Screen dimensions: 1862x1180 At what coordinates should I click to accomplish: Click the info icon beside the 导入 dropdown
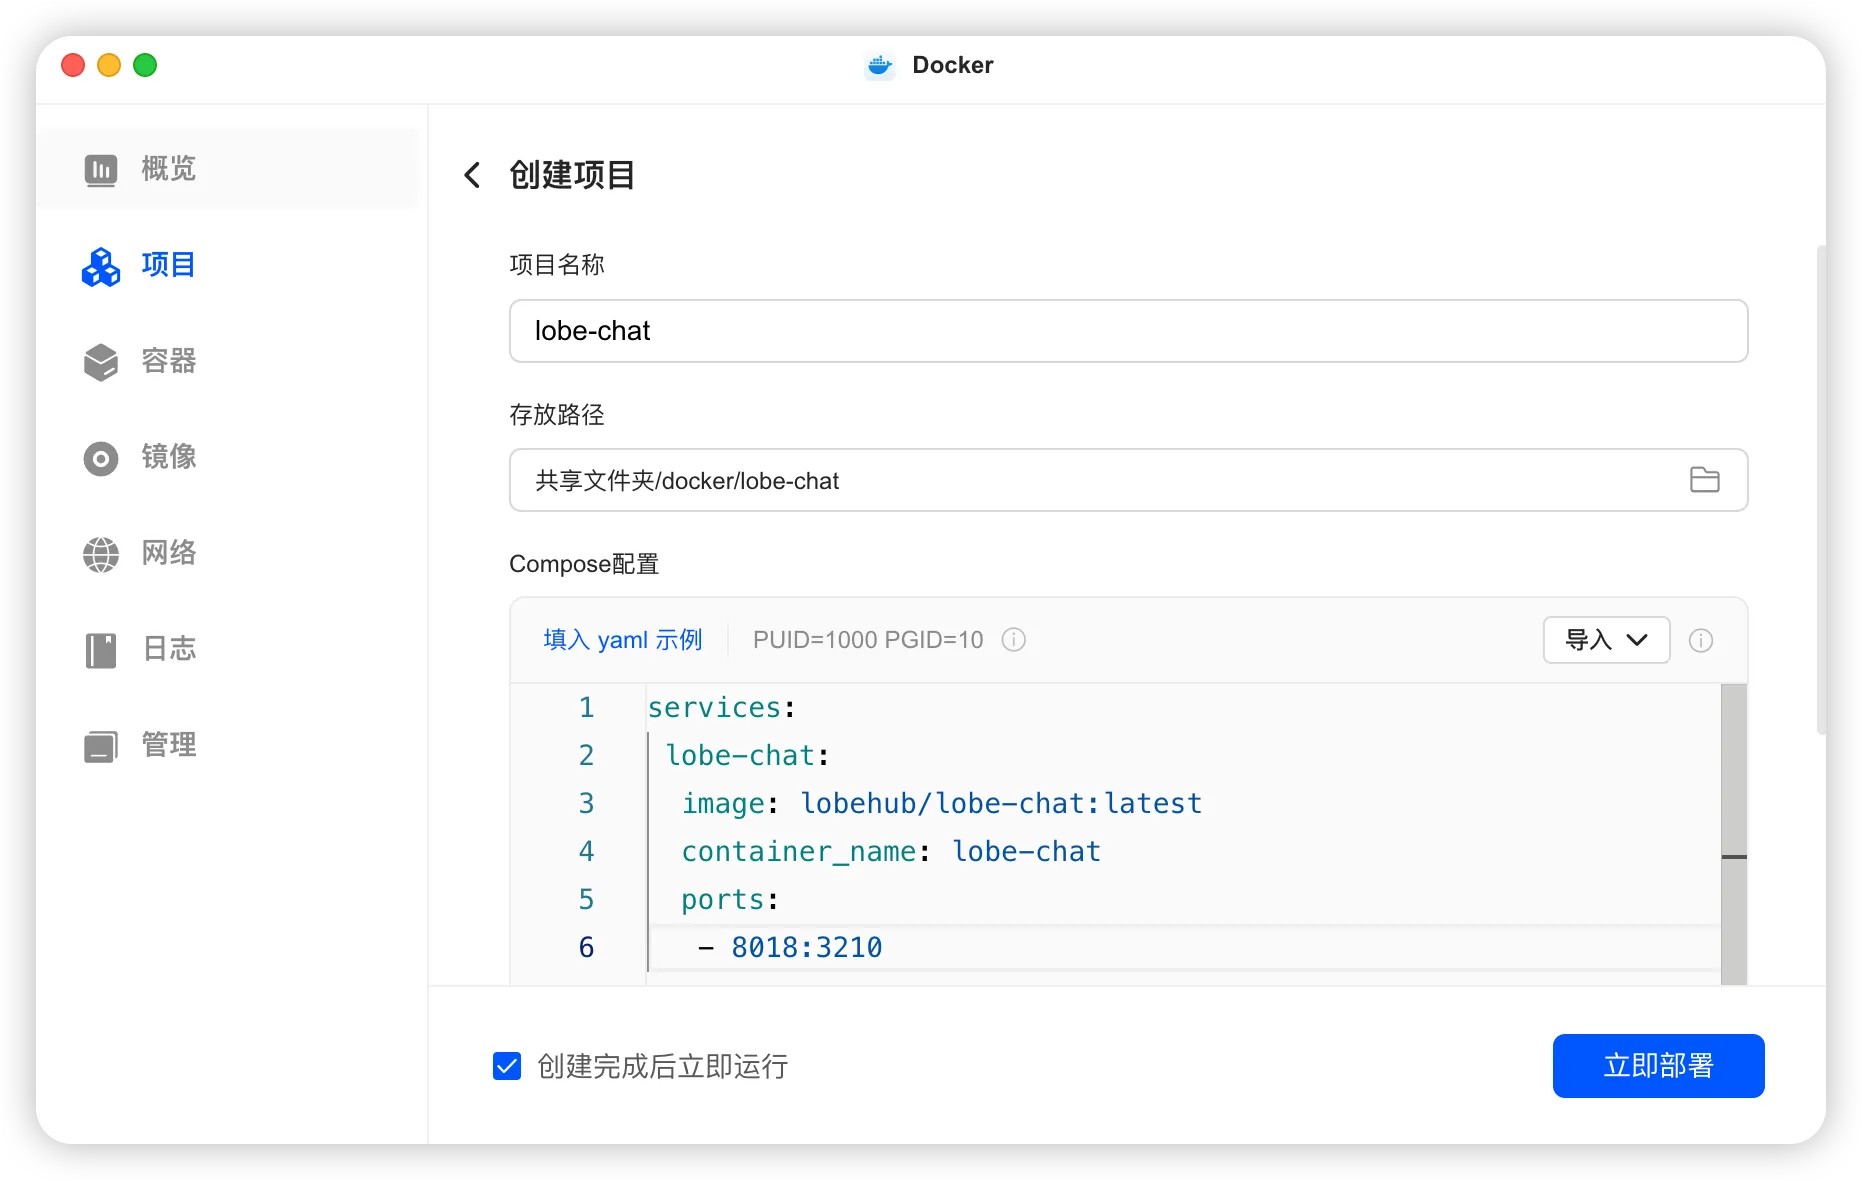click(1700, 640)
